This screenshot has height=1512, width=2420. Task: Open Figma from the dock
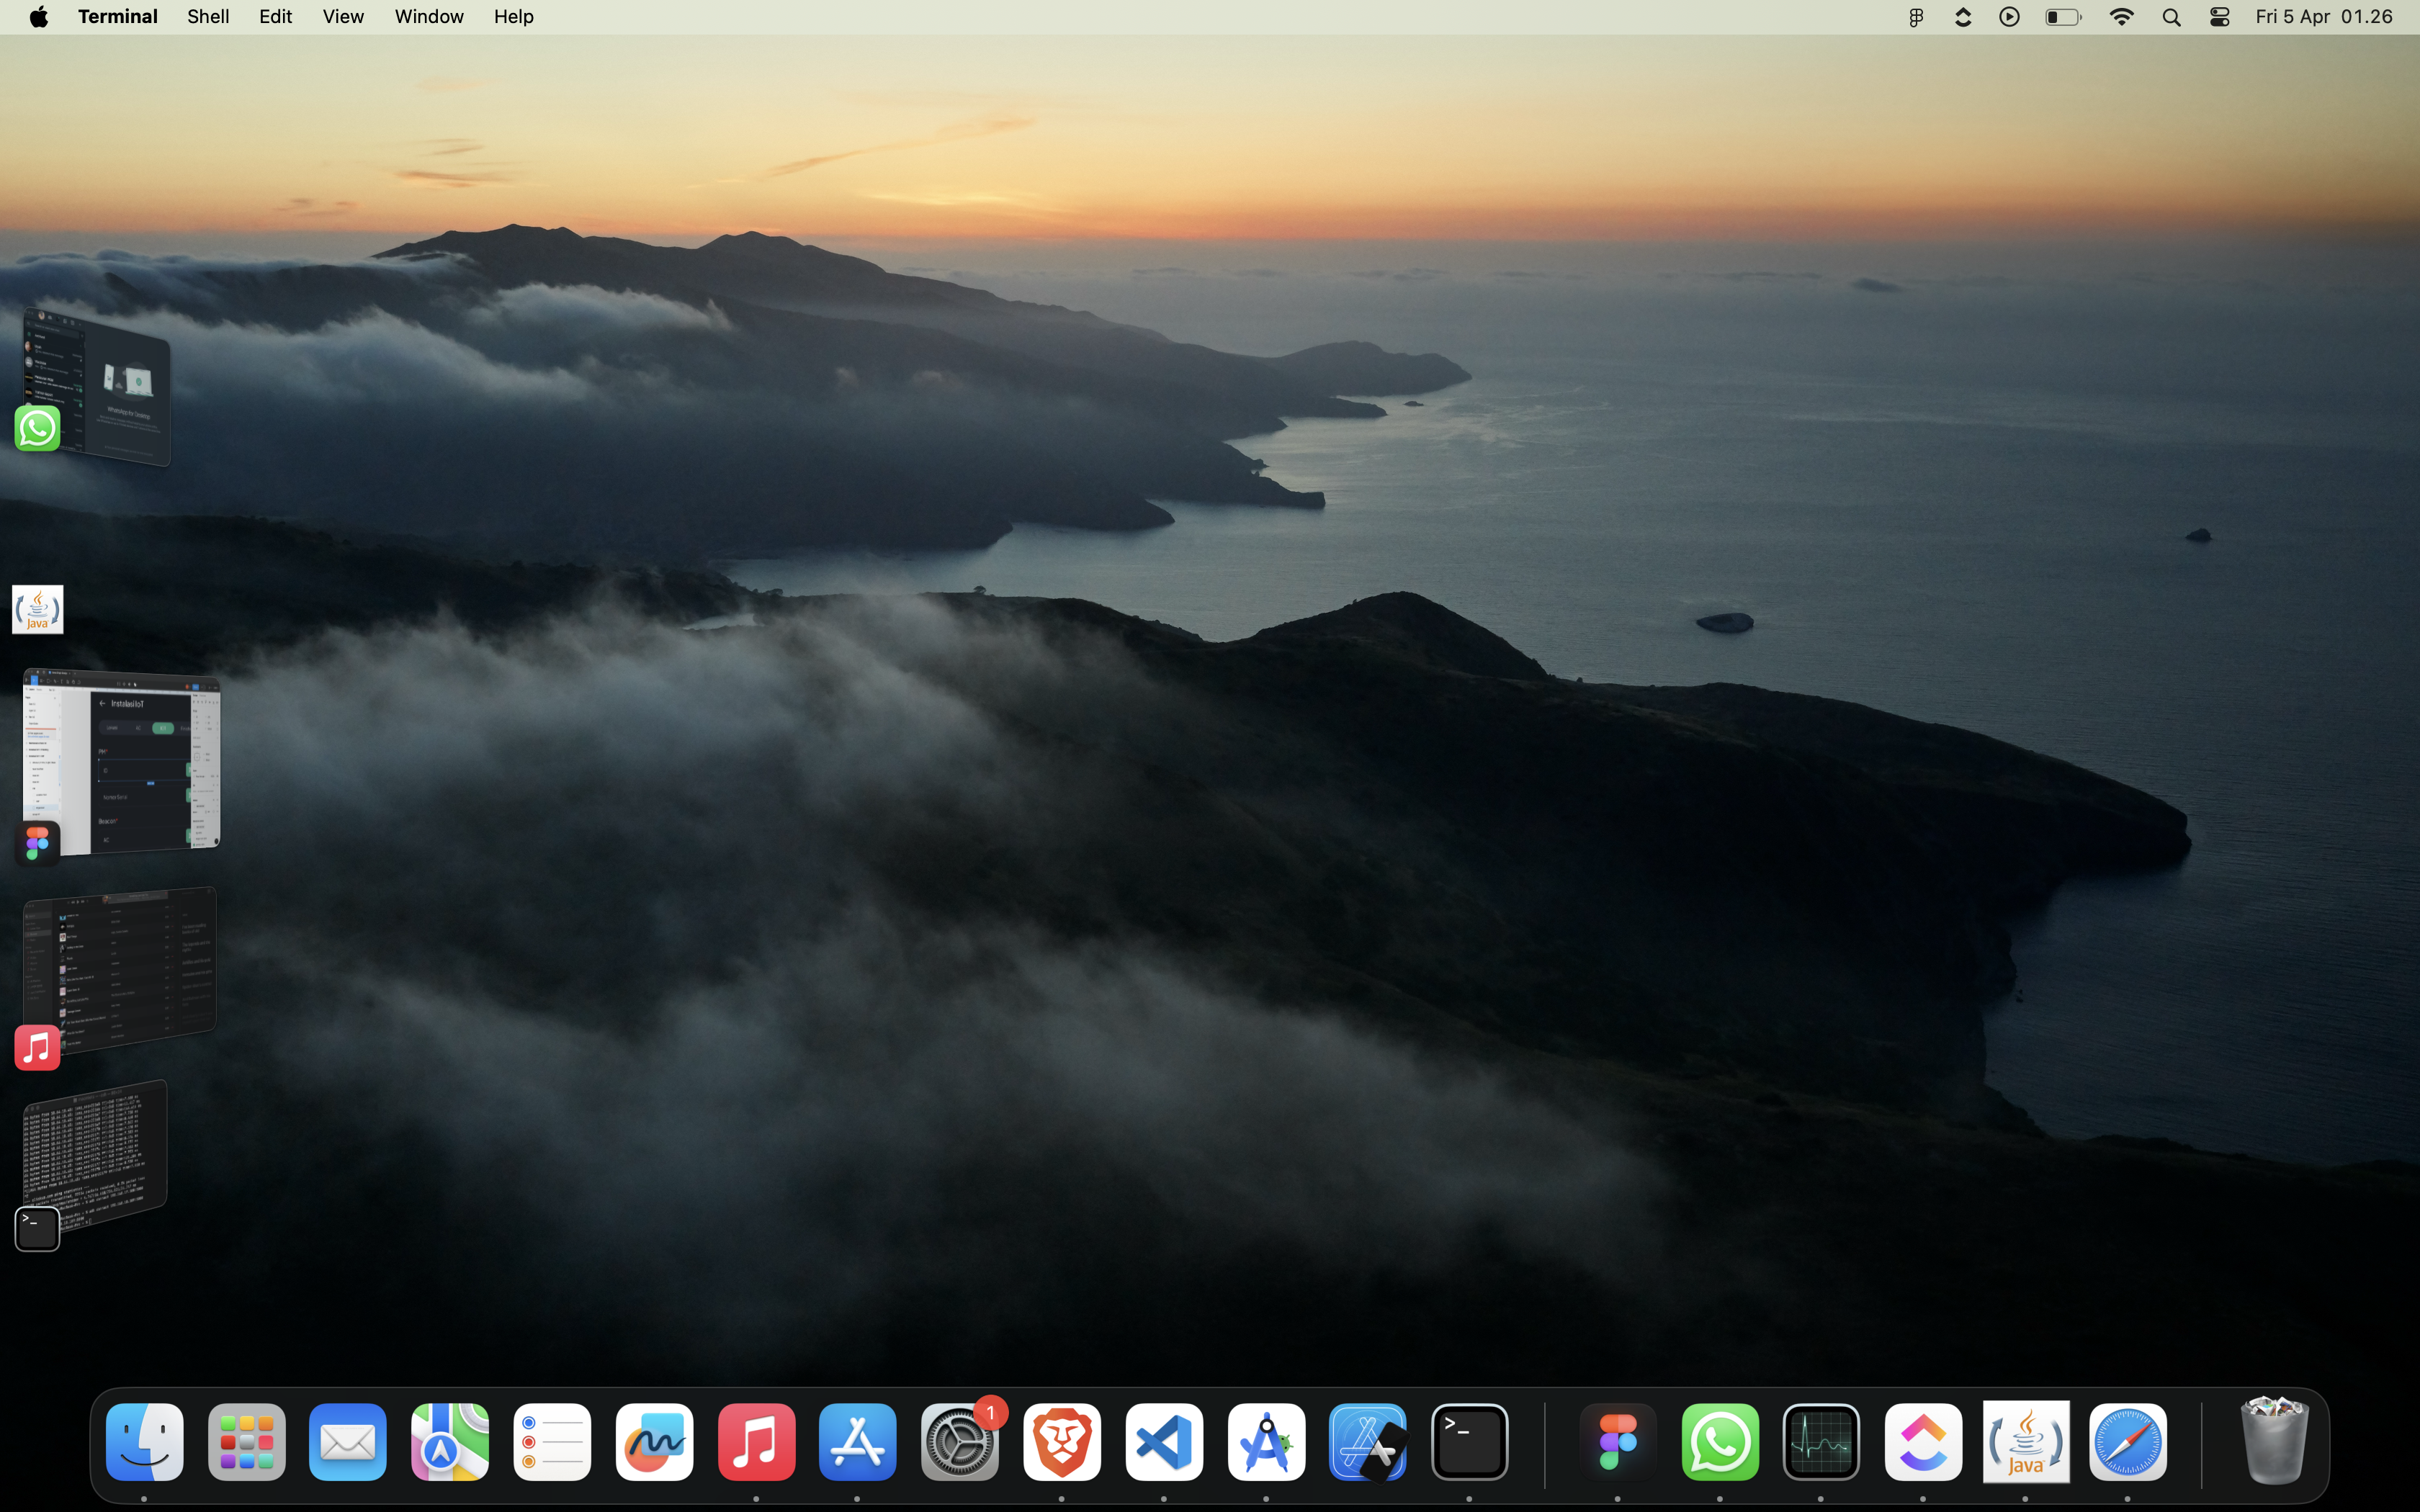(x=1618, y=1442)
